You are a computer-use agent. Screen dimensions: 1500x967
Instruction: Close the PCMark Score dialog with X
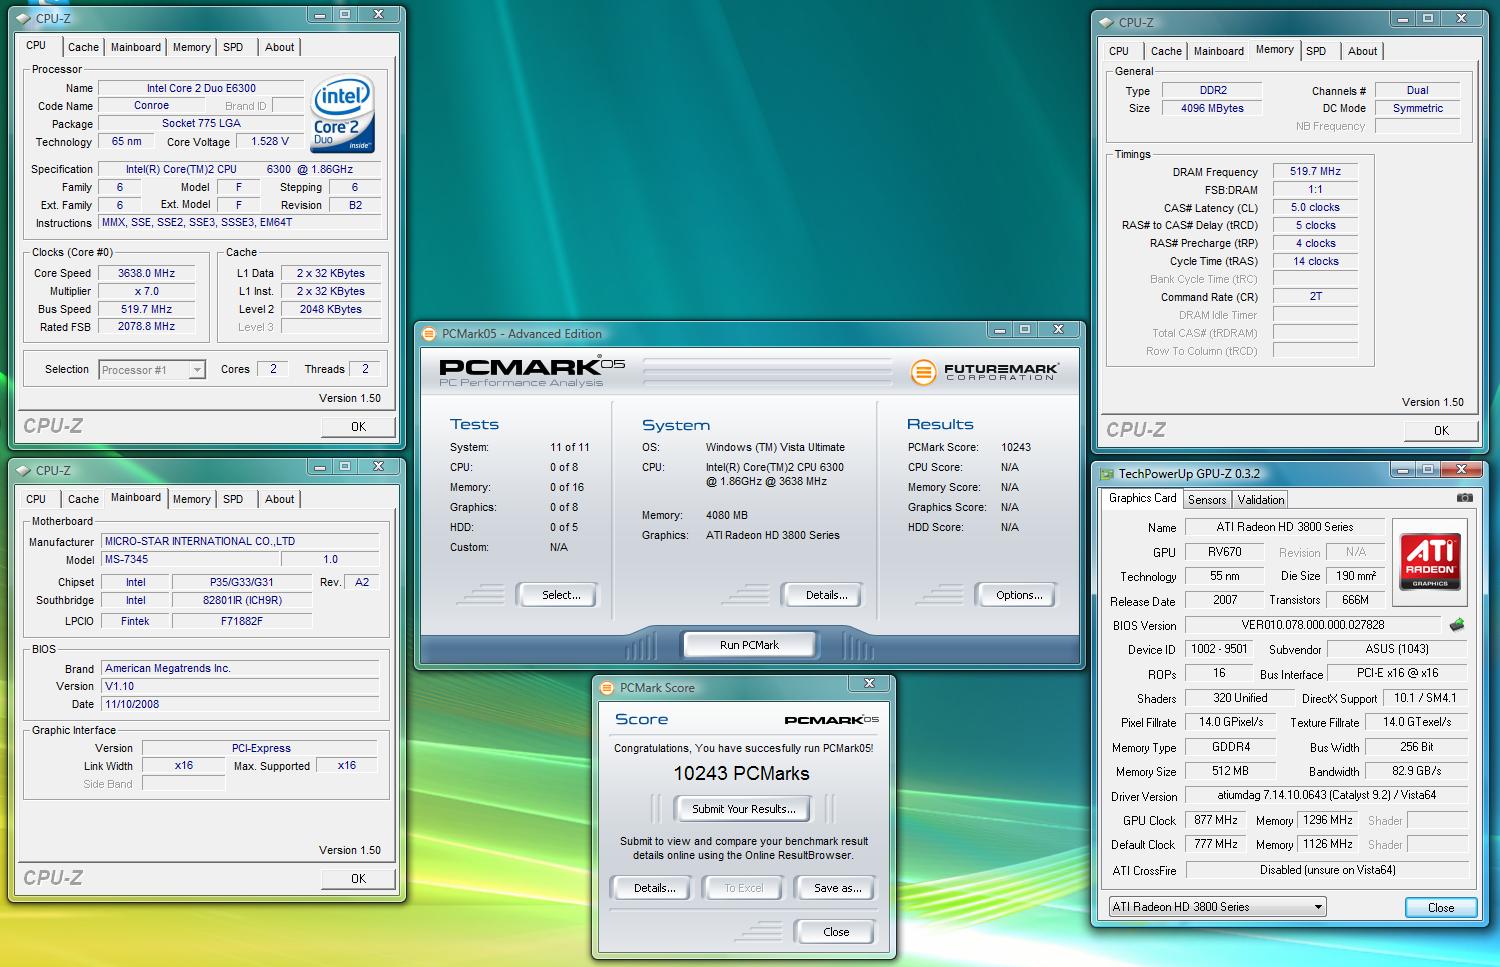[x=869, y=684]
